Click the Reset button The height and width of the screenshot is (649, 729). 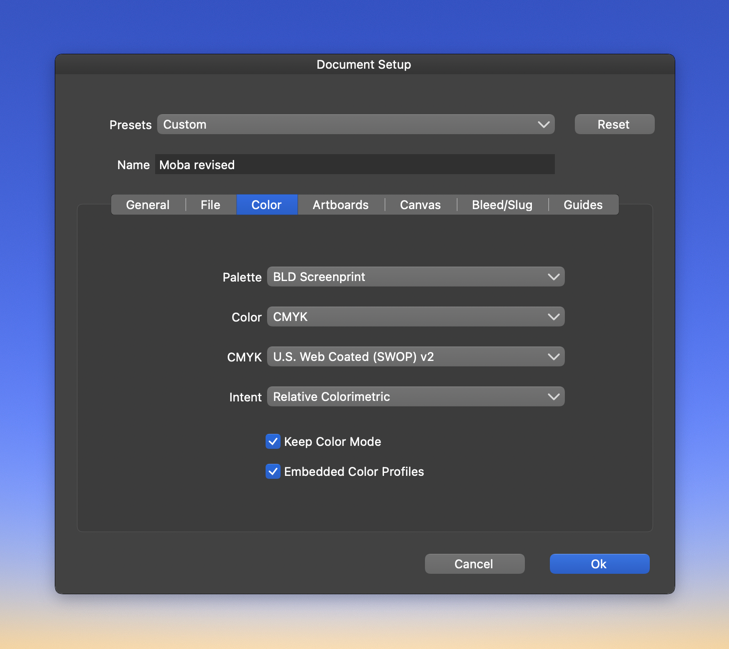click(x=614, y=125)
